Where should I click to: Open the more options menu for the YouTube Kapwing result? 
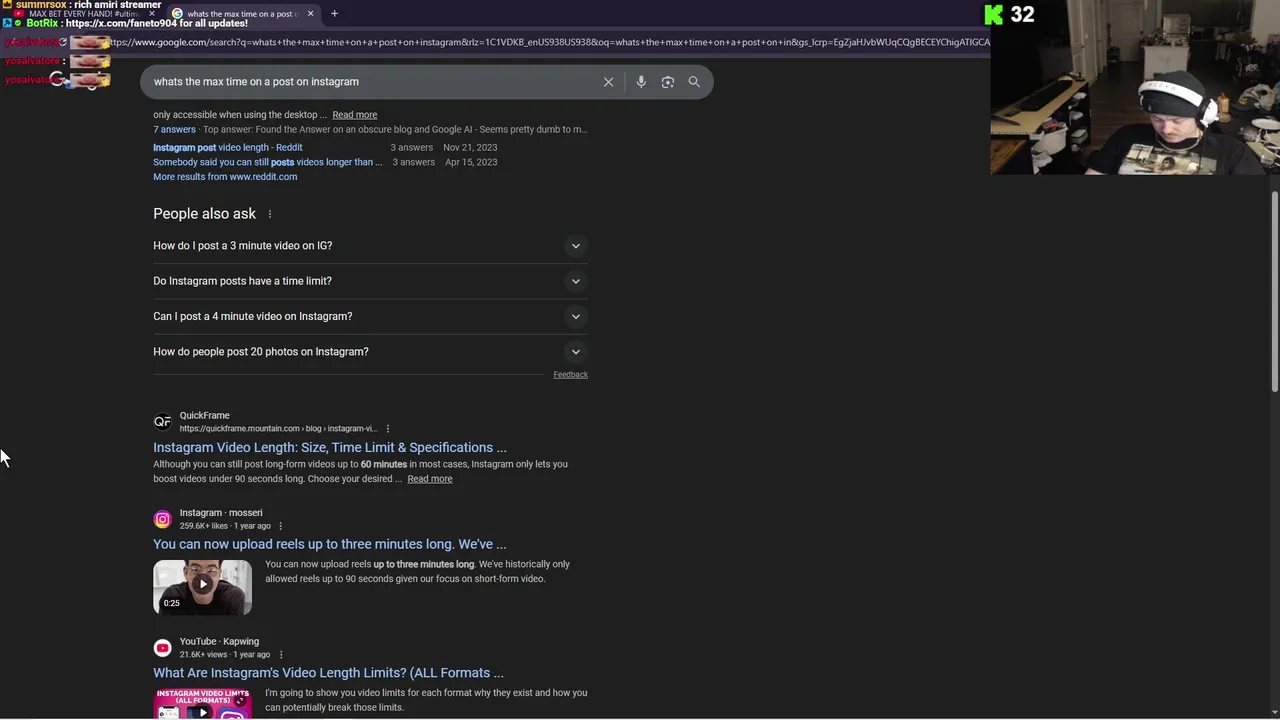(281, 655)
